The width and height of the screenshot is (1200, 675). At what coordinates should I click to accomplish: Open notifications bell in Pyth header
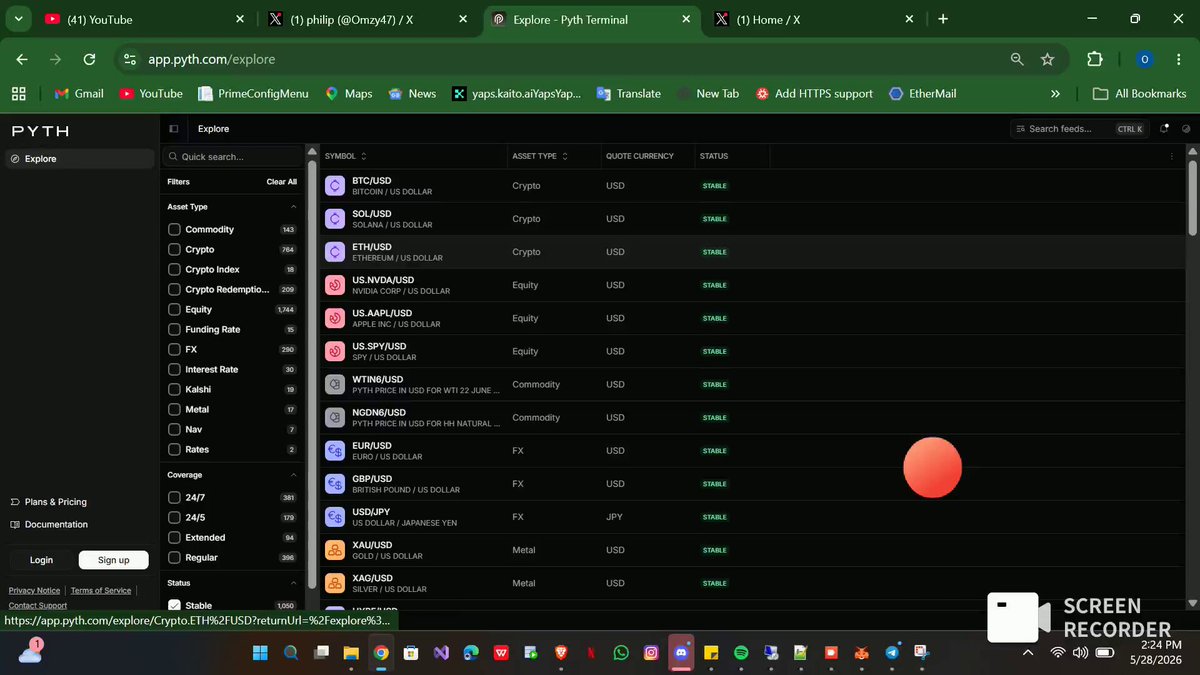pyautogui.click(x=1164, y=128)
